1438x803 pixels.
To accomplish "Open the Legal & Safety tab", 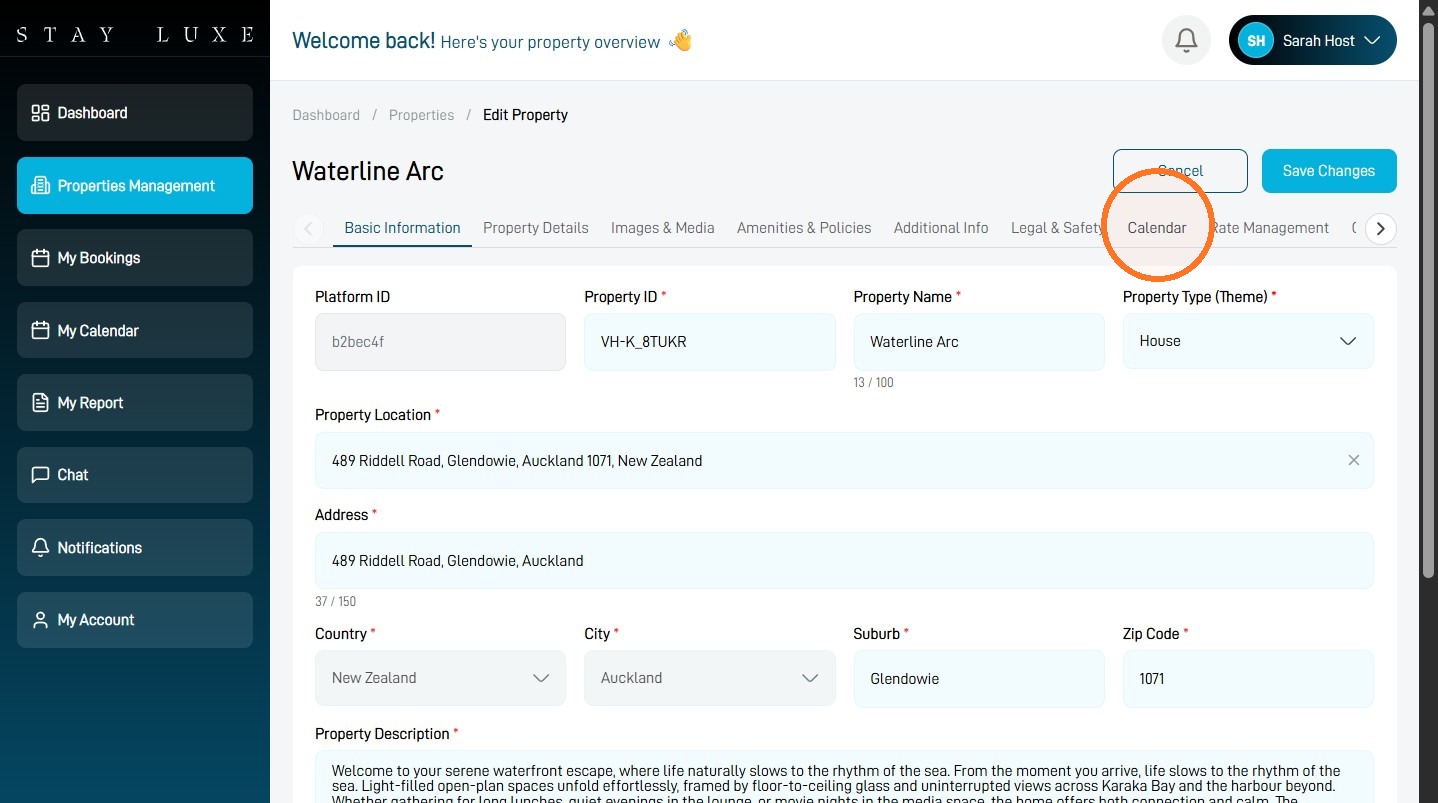I will tap(1057, 228).
